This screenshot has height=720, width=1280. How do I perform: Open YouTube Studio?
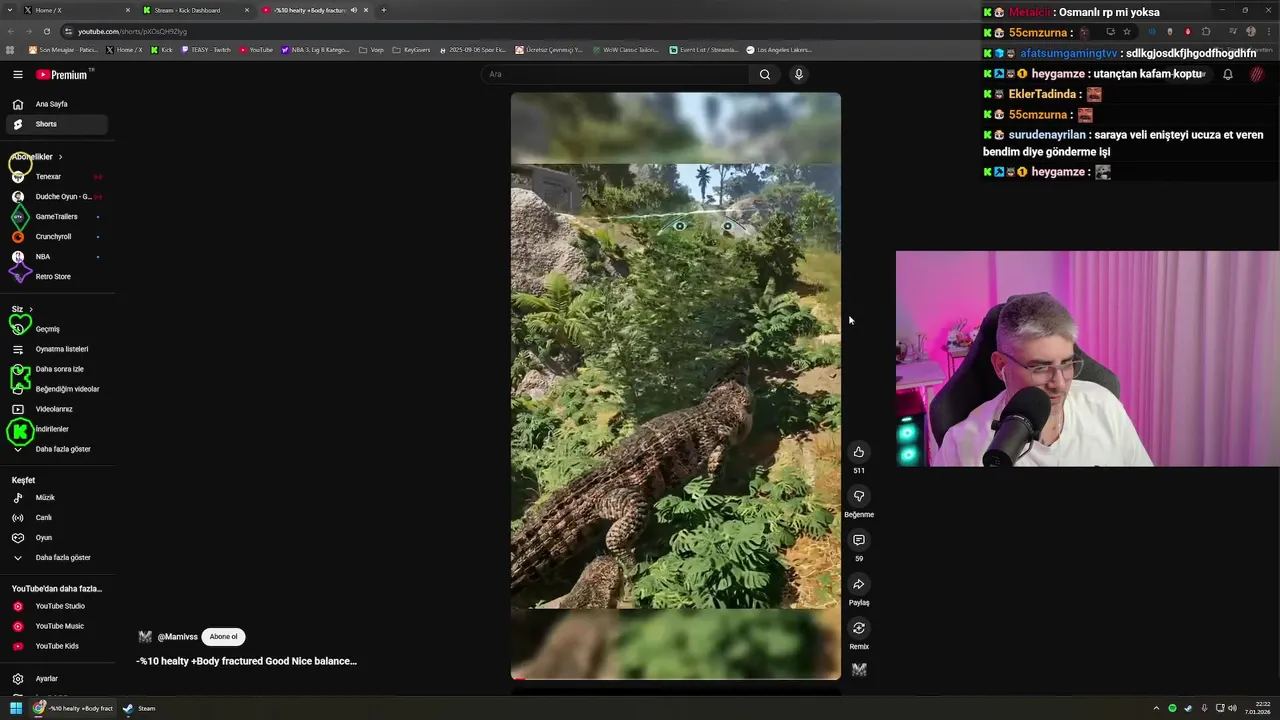pos(57,606)
